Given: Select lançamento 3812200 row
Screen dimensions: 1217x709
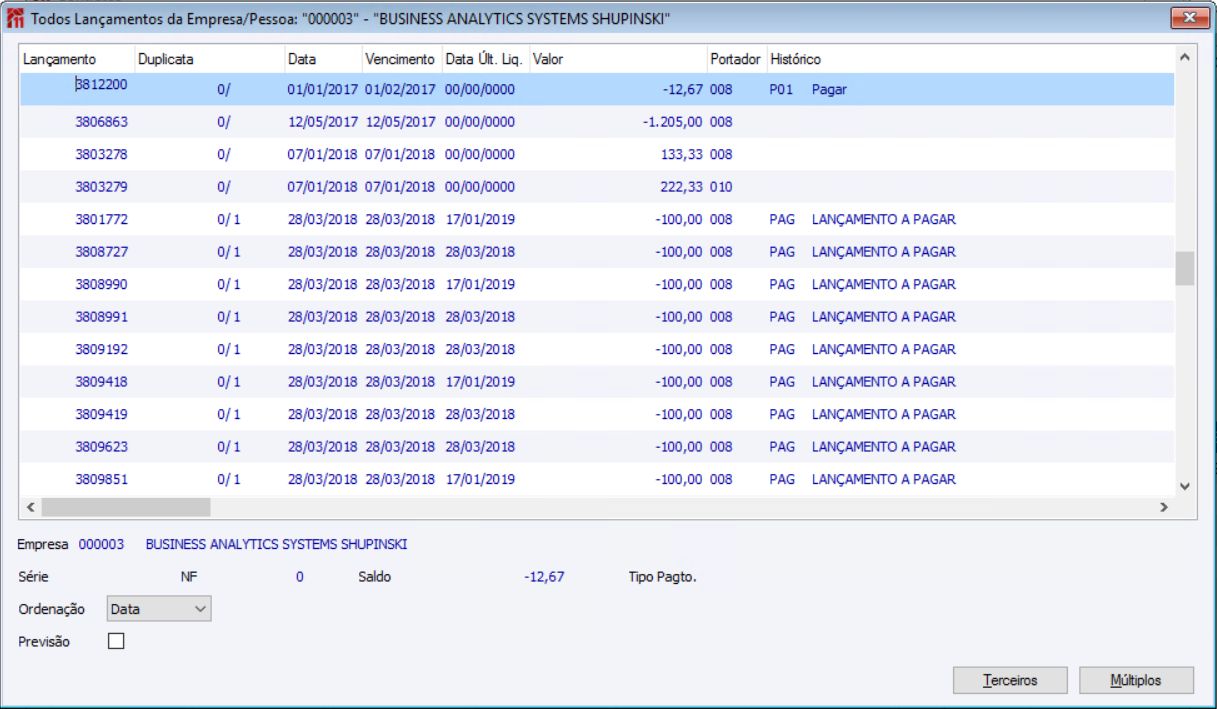Looking at the screenshot, I should tap(597, 89).
